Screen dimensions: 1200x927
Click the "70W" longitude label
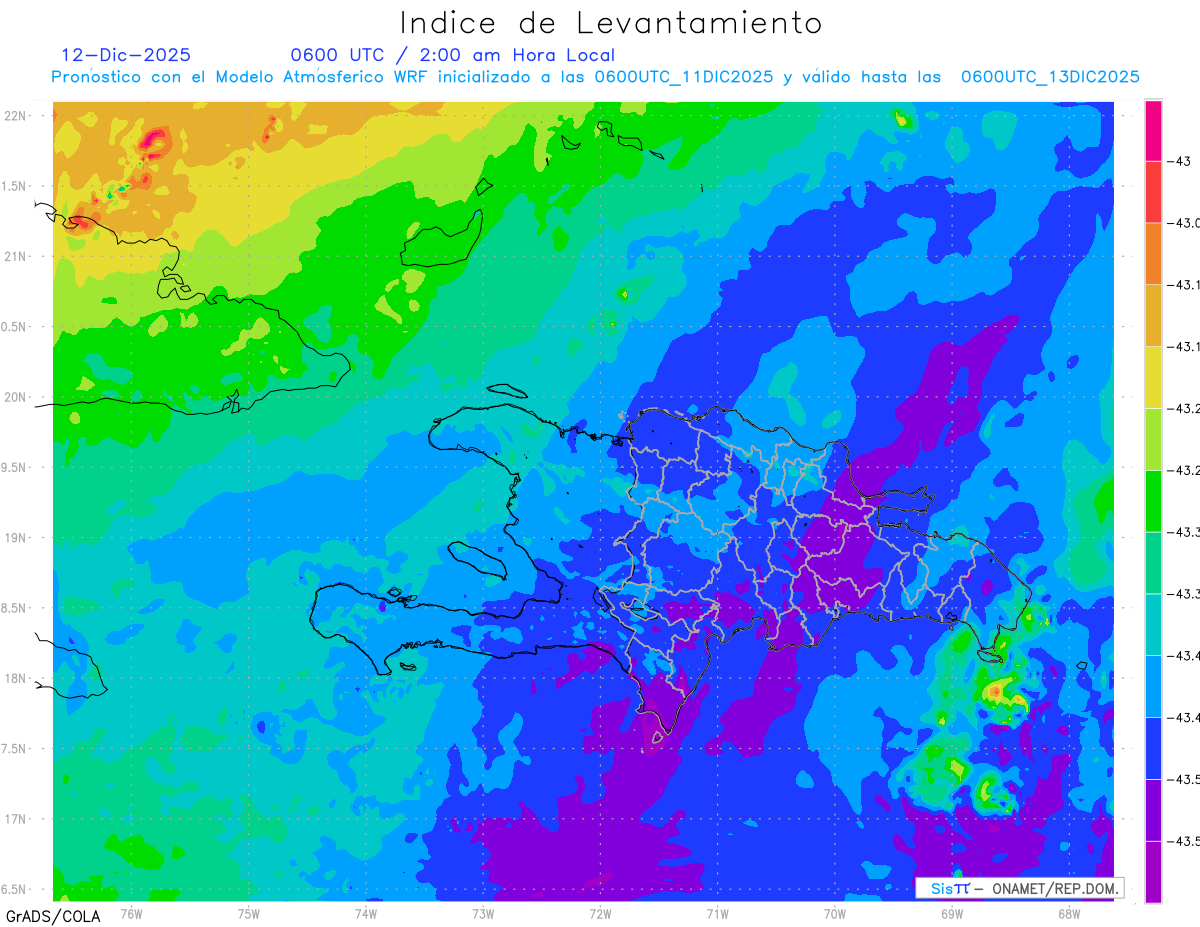point(835,913)
